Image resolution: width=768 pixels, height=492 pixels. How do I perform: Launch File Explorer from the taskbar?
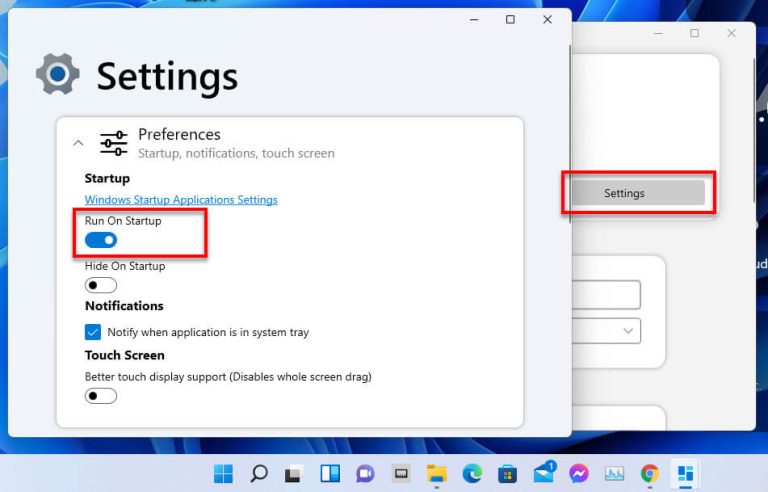436,473
